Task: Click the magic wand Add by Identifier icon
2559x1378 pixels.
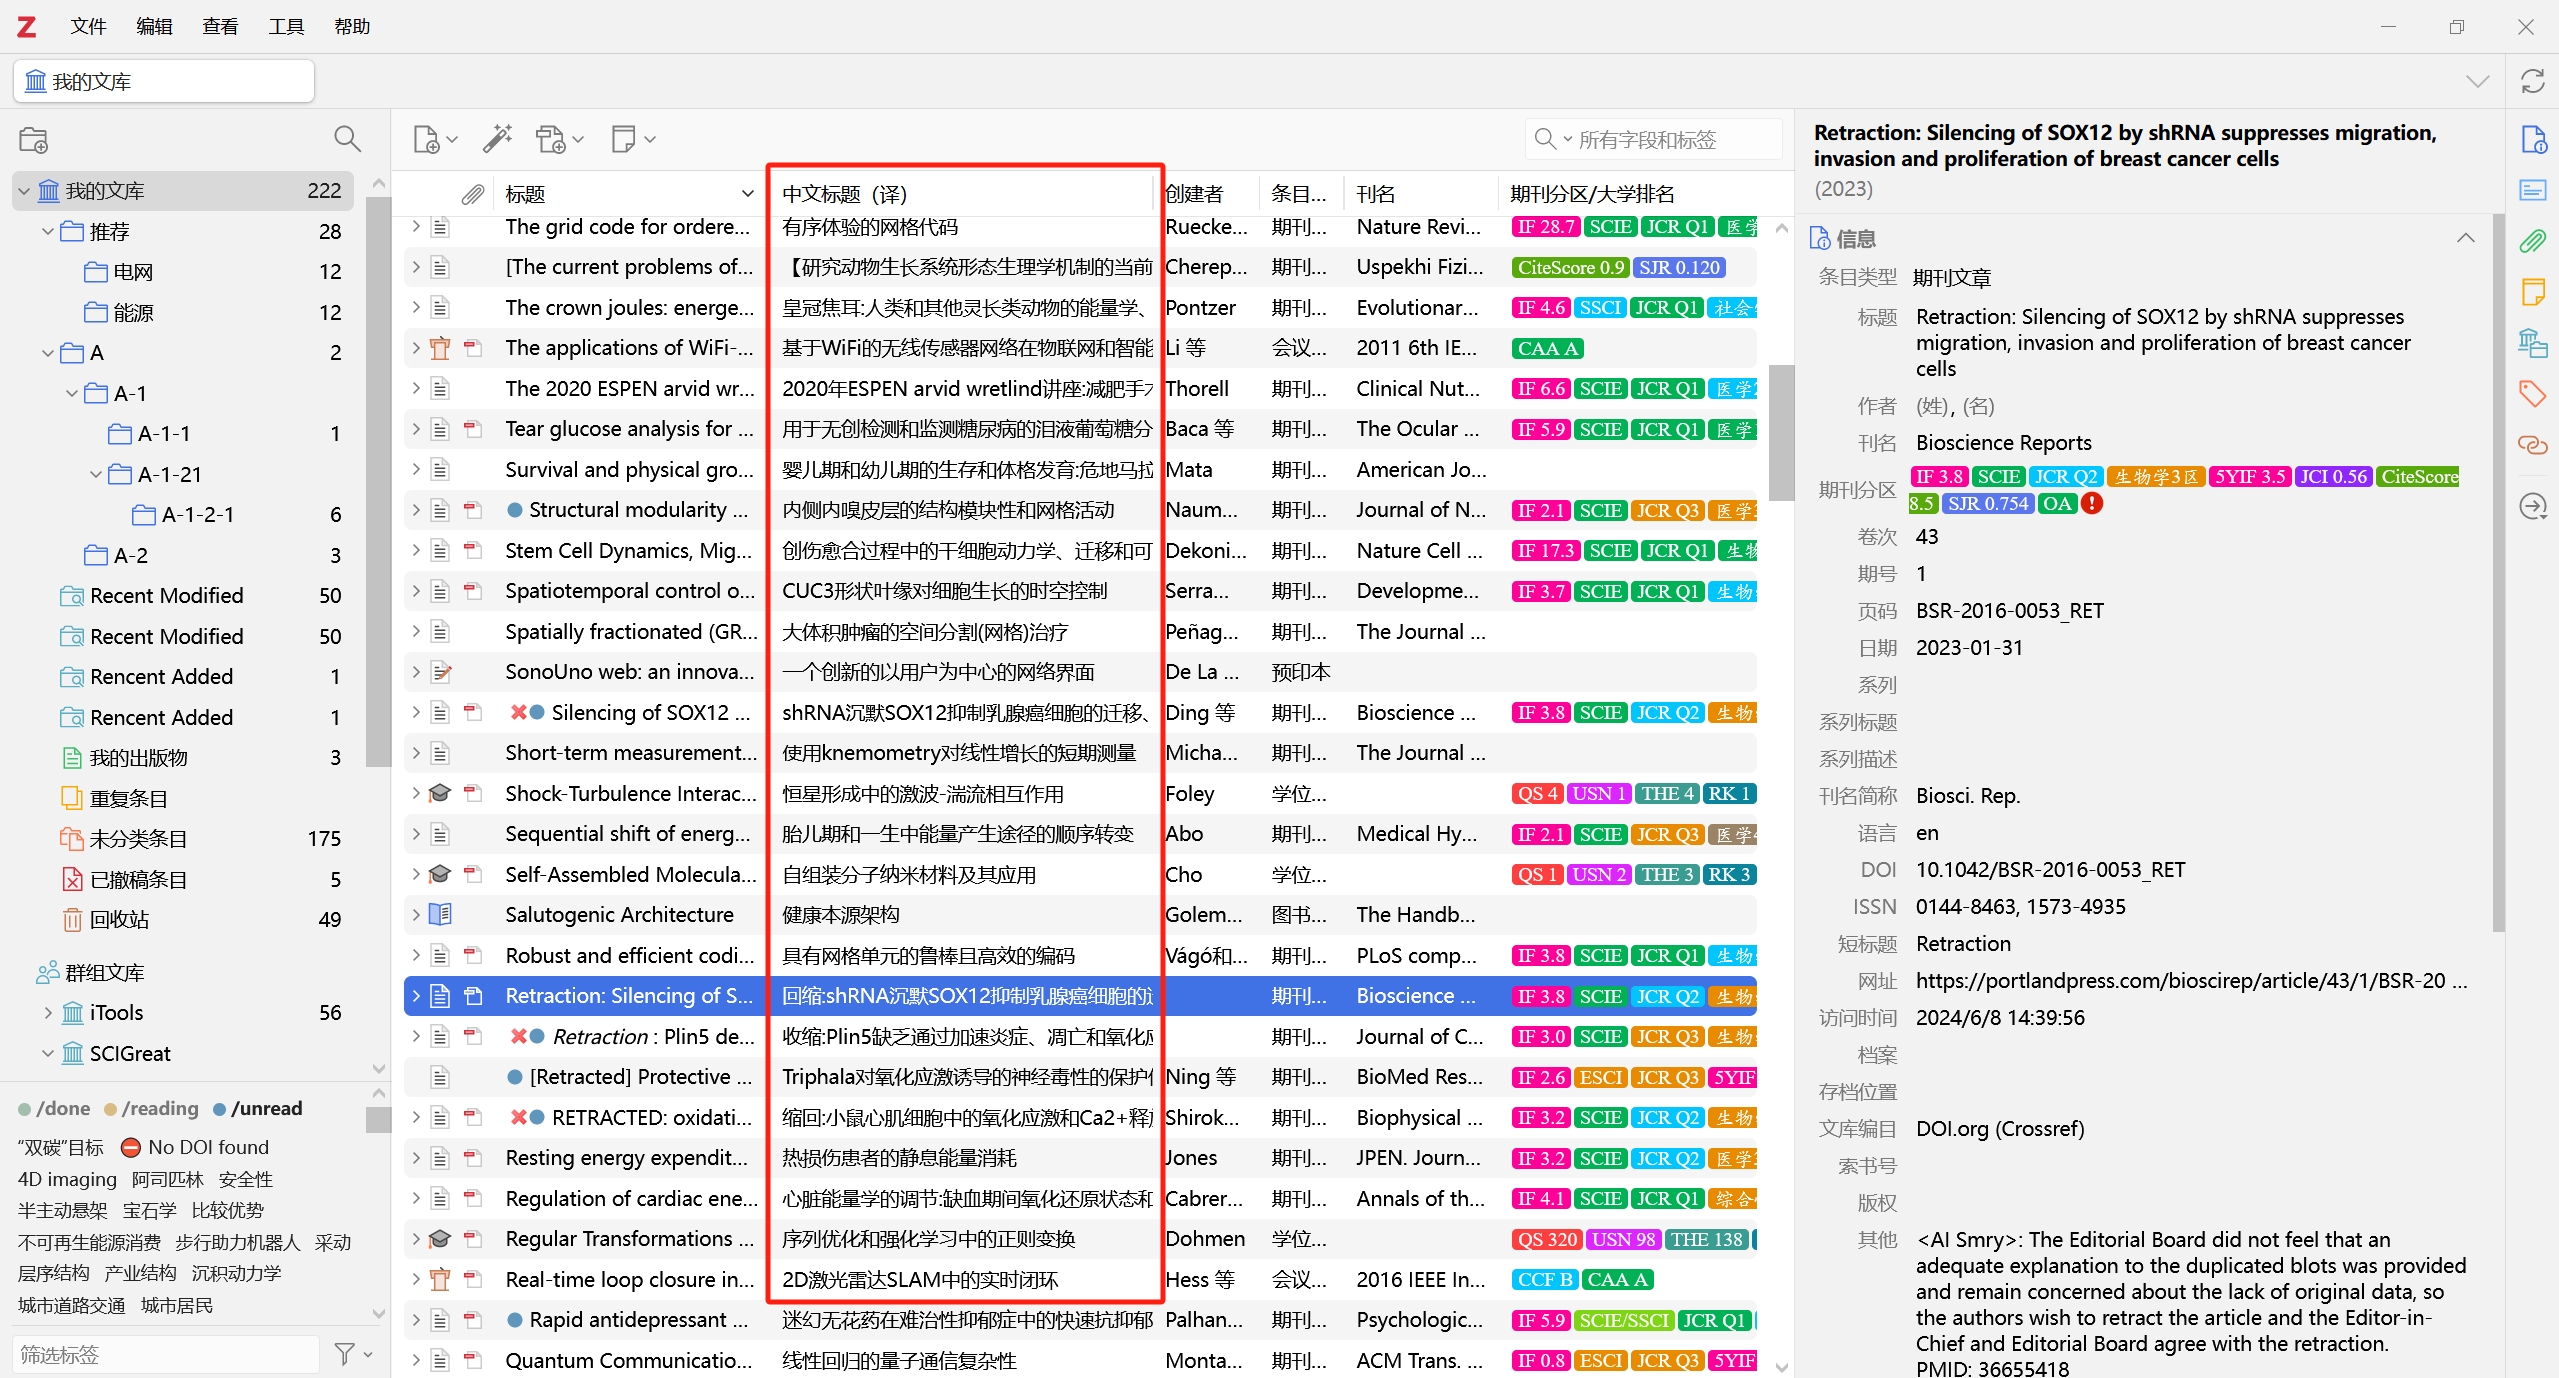Action: (497, 139)
